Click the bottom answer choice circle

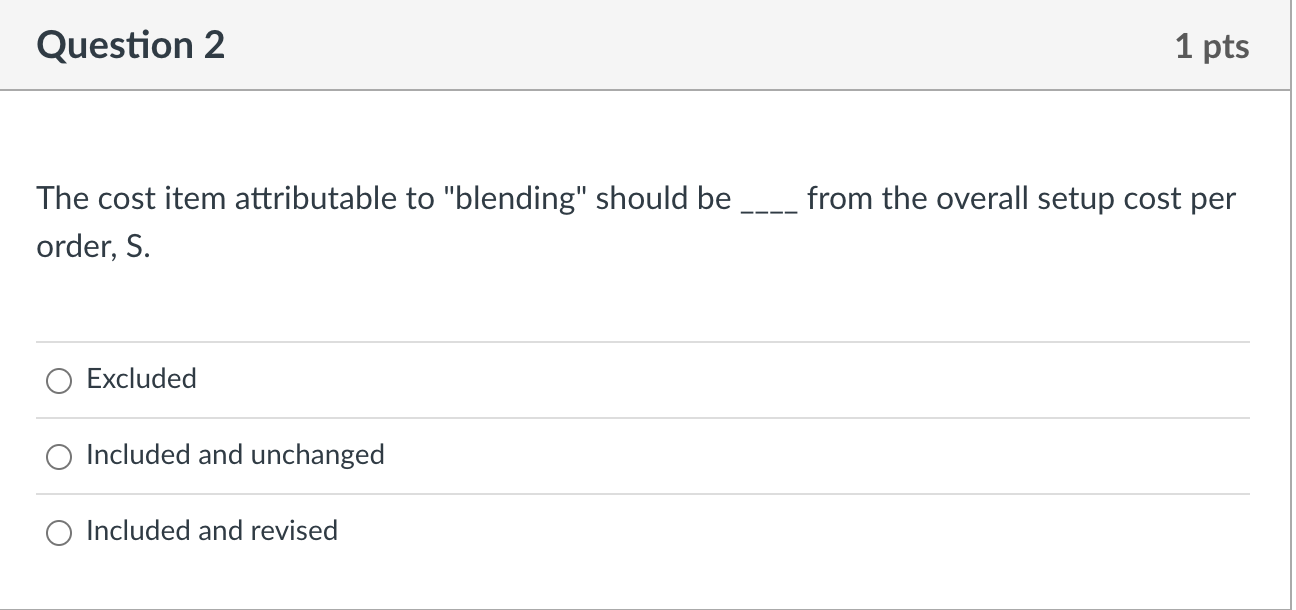[58, 531]
